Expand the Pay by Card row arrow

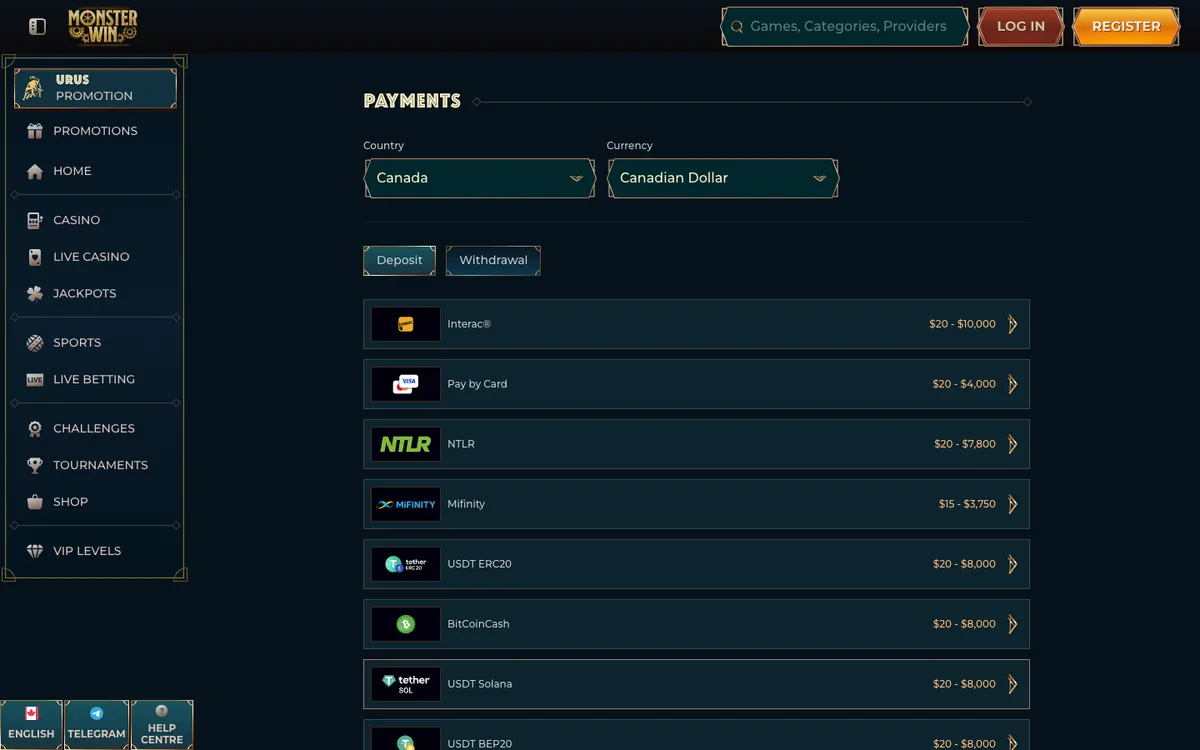[1012, 384]
